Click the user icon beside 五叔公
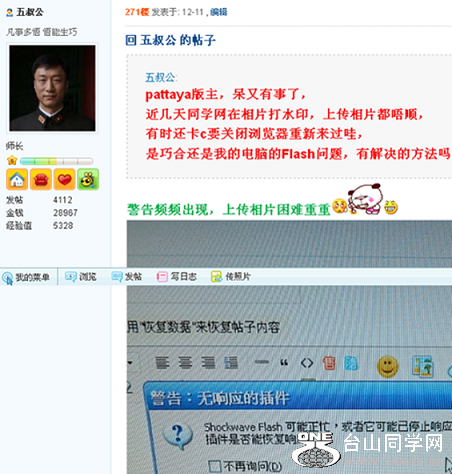452x474 pixels. [x=10, y=13]
